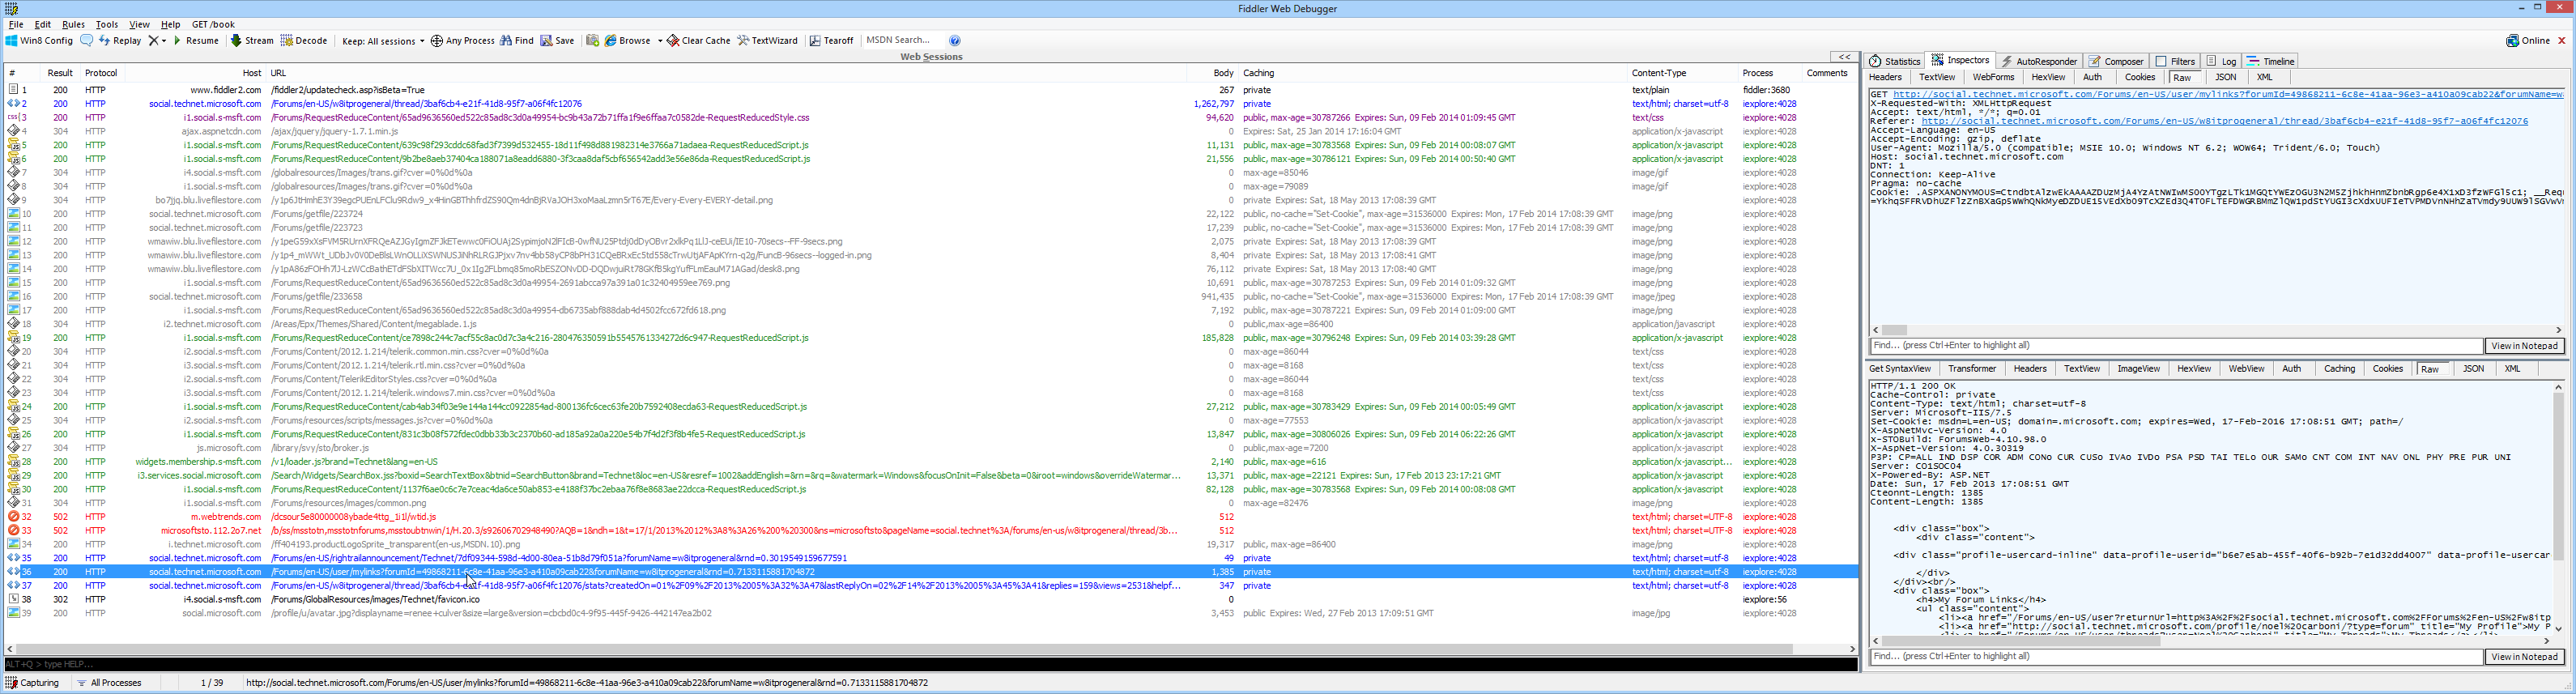Click the session list horizontal scrollbar
The image size is (2576, 694).
pos(930,649)
